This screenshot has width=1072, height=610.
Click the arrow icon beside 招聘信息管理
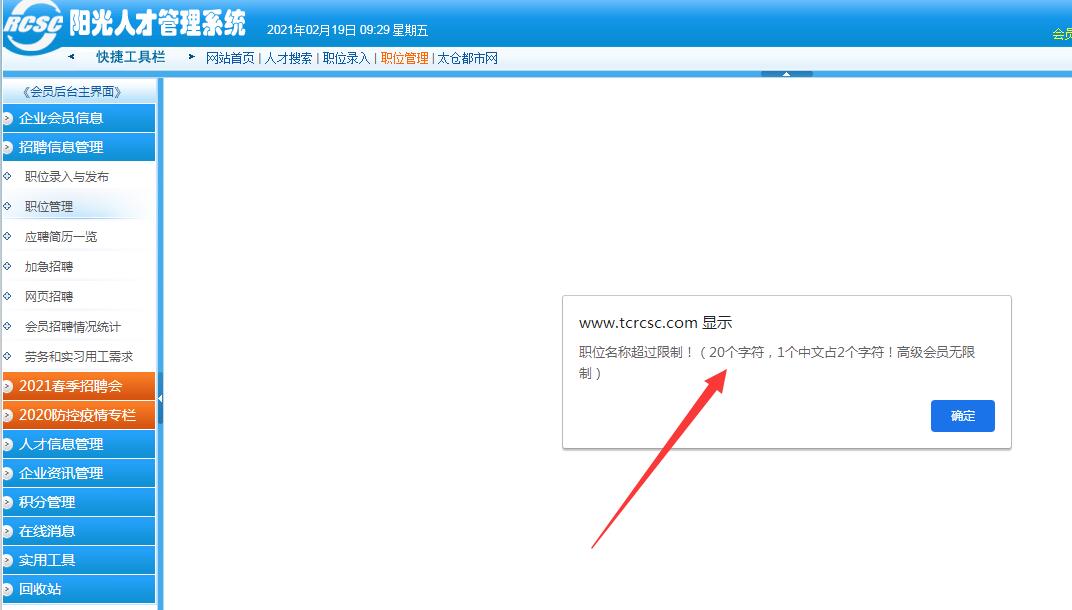[10, 146]
